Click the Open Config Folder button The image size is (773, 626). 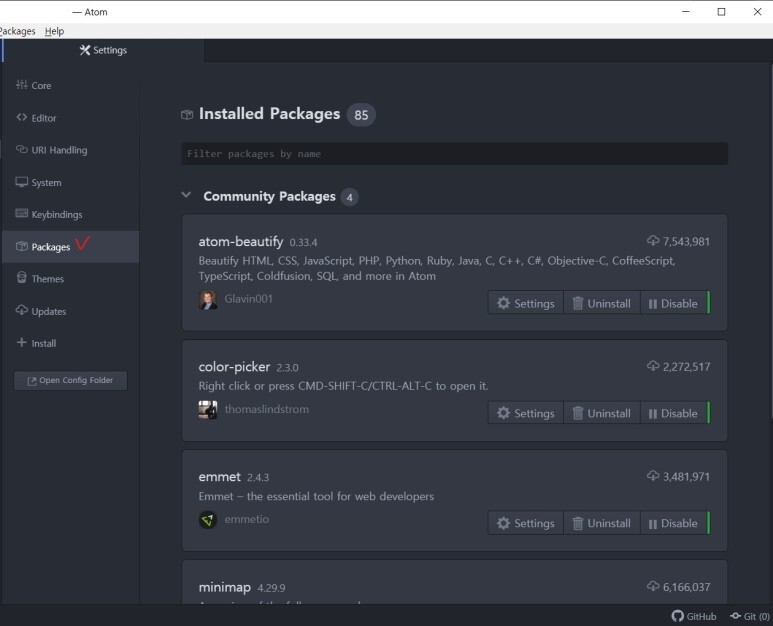tap(70, 381)
